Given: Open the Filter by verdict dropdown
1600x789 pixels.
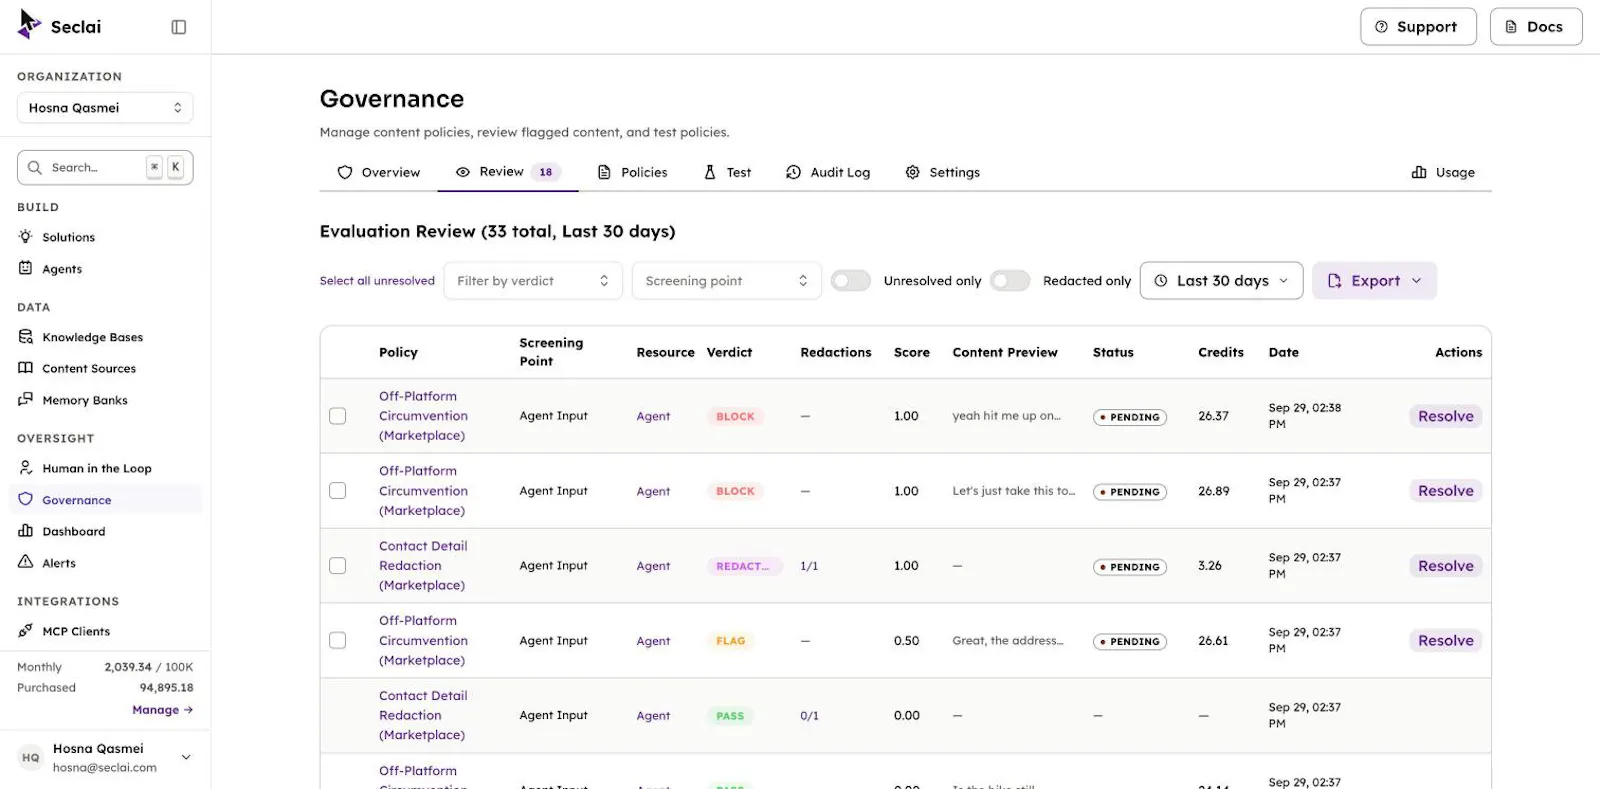Looking at the screenshot, I should click(533, 281).
